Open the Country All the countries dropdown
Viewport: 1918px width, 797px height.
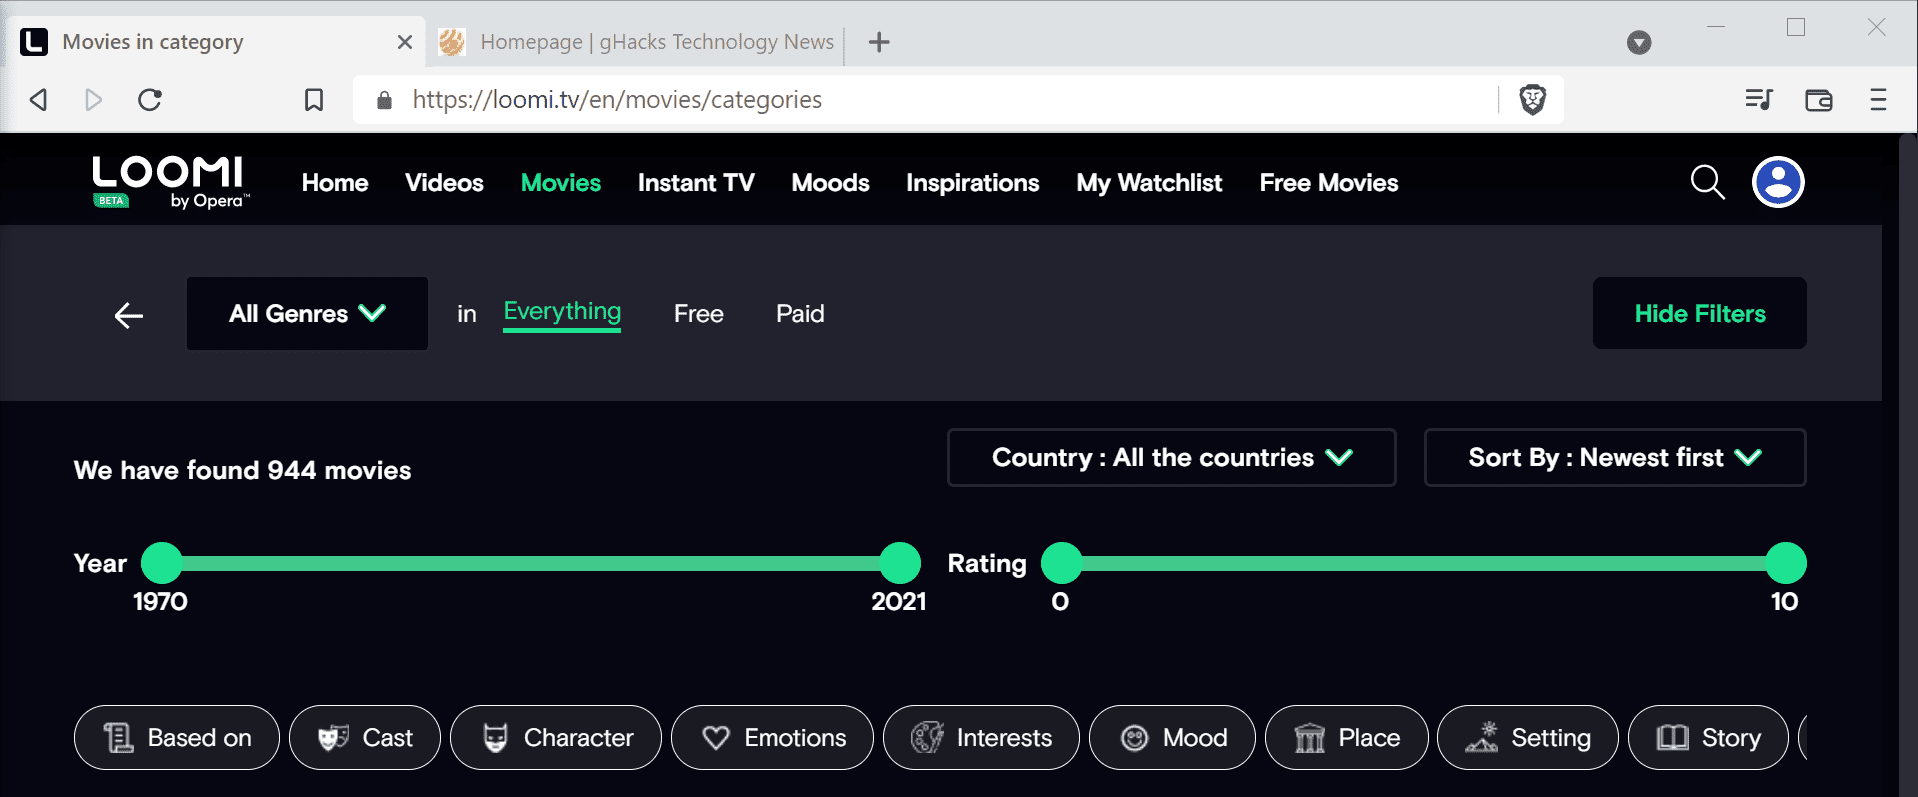pyautogui.click(x=1171, y=457)
